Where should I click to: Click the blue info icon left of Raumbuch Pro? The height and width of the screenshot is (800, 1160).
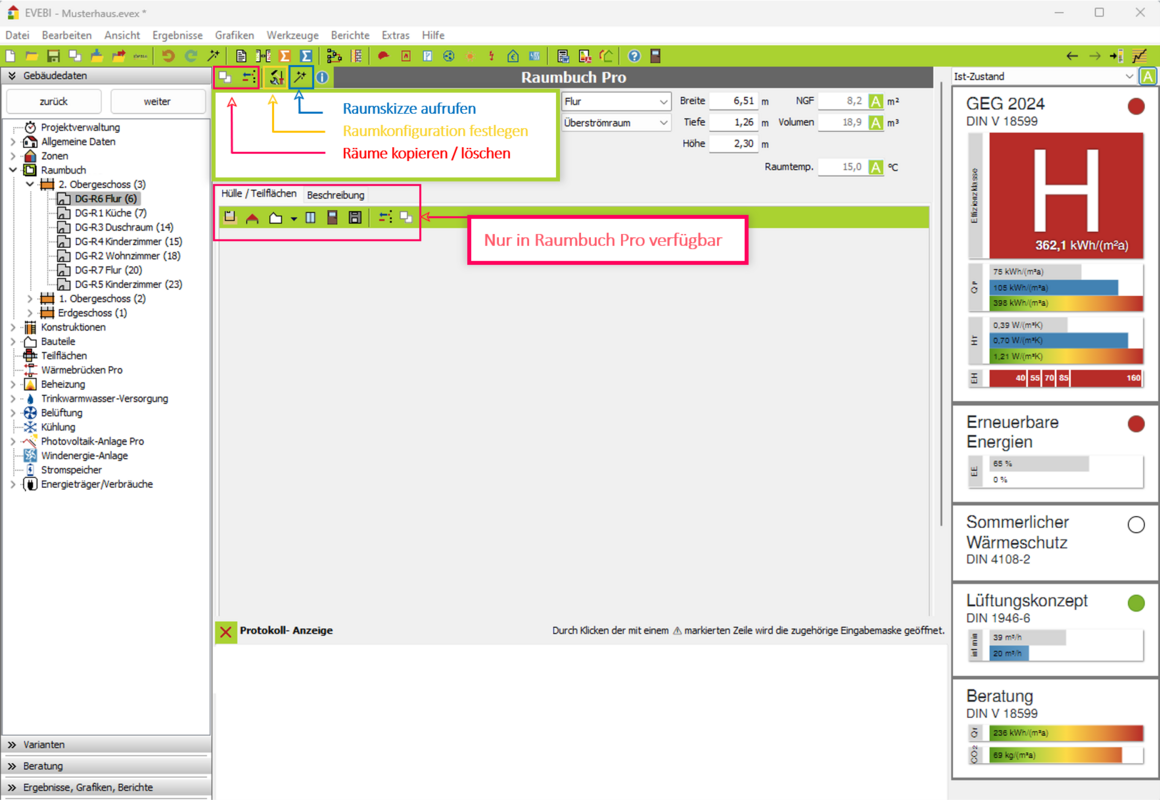pyautogui.click(x=322, y=77)
